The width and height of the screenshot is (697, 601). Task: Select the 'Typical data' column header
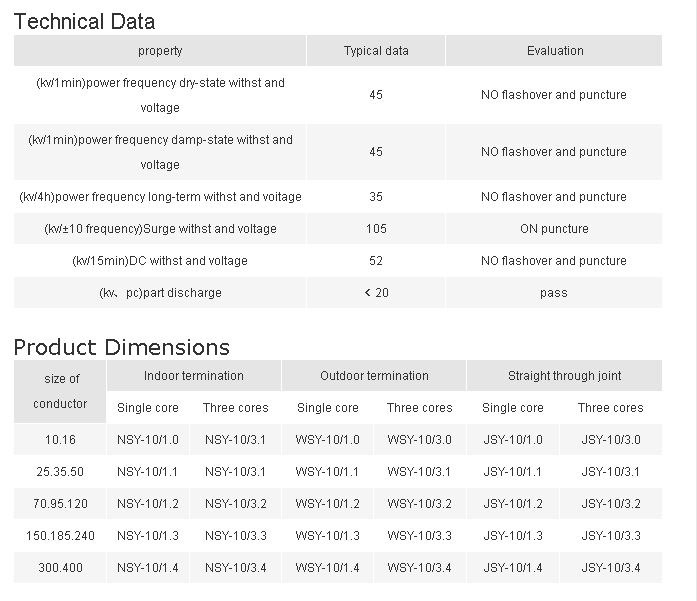point(376,51)
